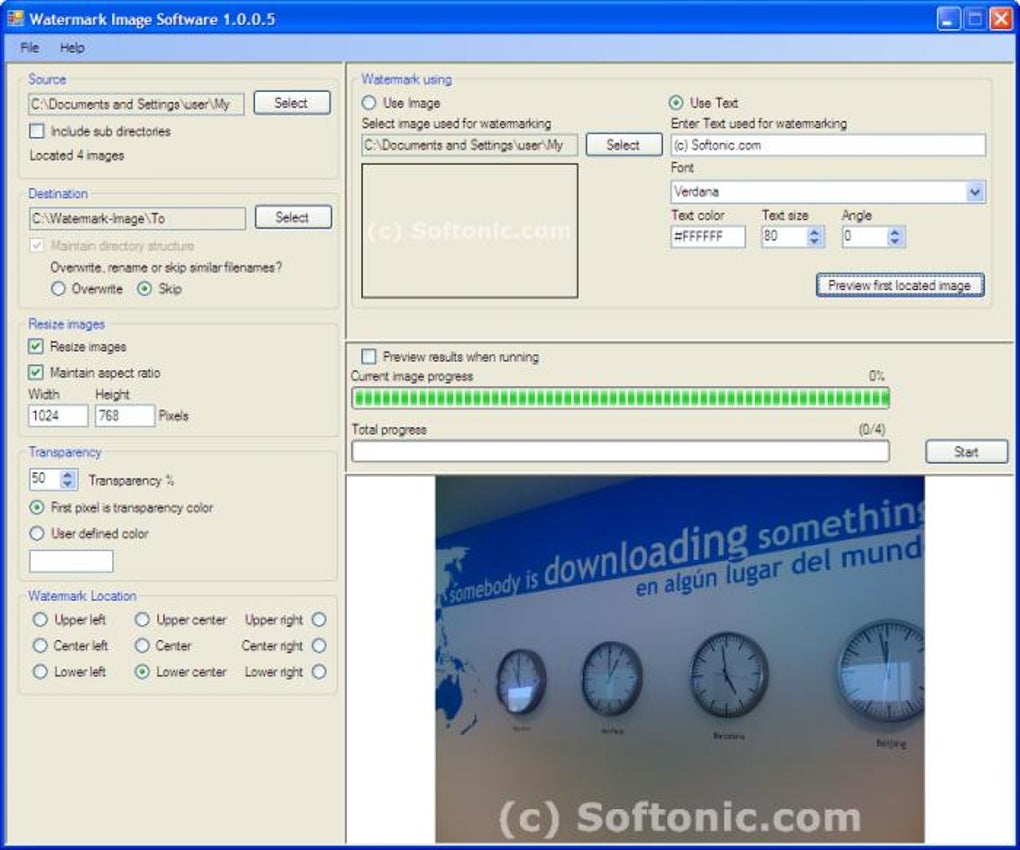The height and width of the screenshot is (850, 1020).
Task: Click the Watermark Image Software title bar icon
Action: point(15,18)
